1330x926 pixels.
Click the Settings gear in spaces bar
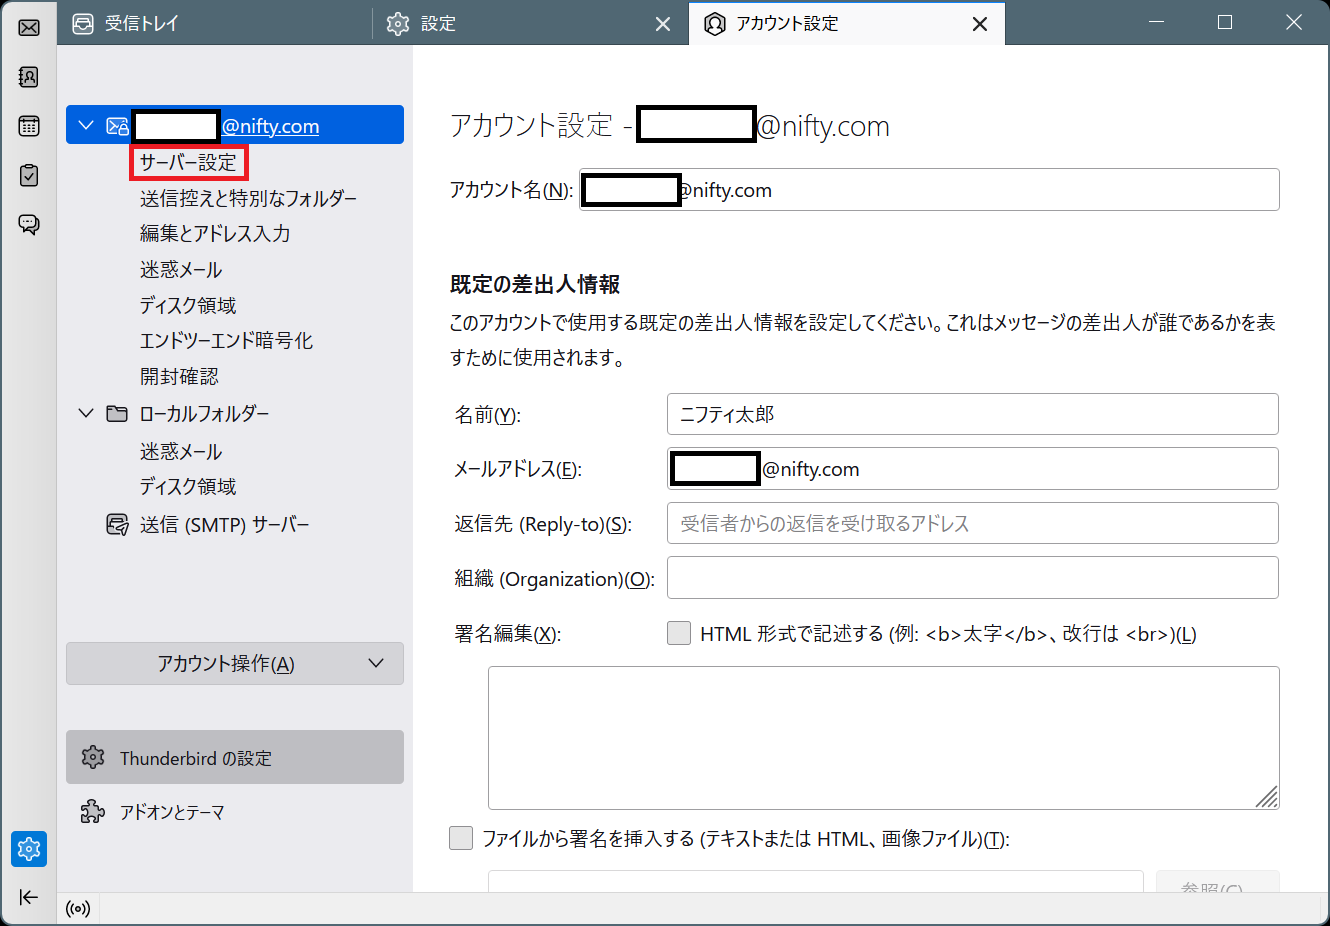29,849
